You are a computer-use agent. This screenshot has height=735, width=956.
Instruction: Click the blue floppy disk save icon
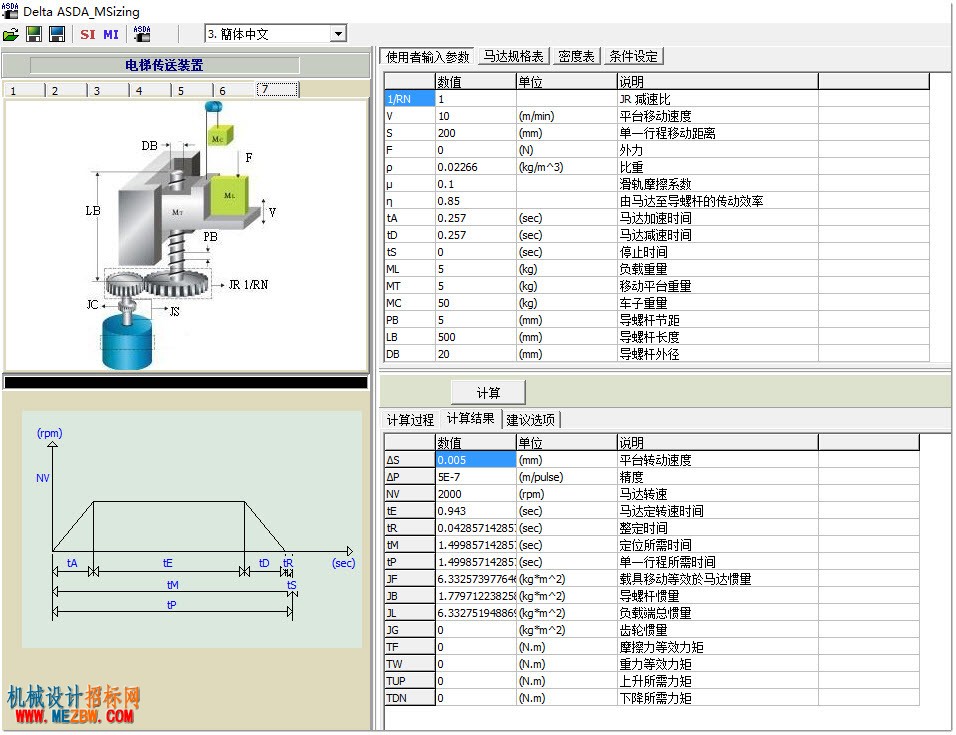click(x=57, y=34)
